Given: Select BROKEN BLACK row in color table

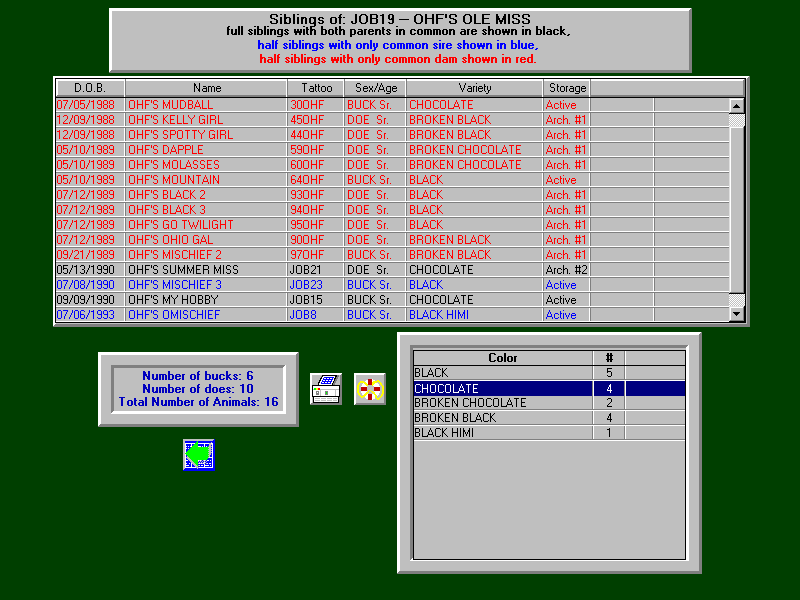Looking at the screenshot, I should click(x=549, y=418).
